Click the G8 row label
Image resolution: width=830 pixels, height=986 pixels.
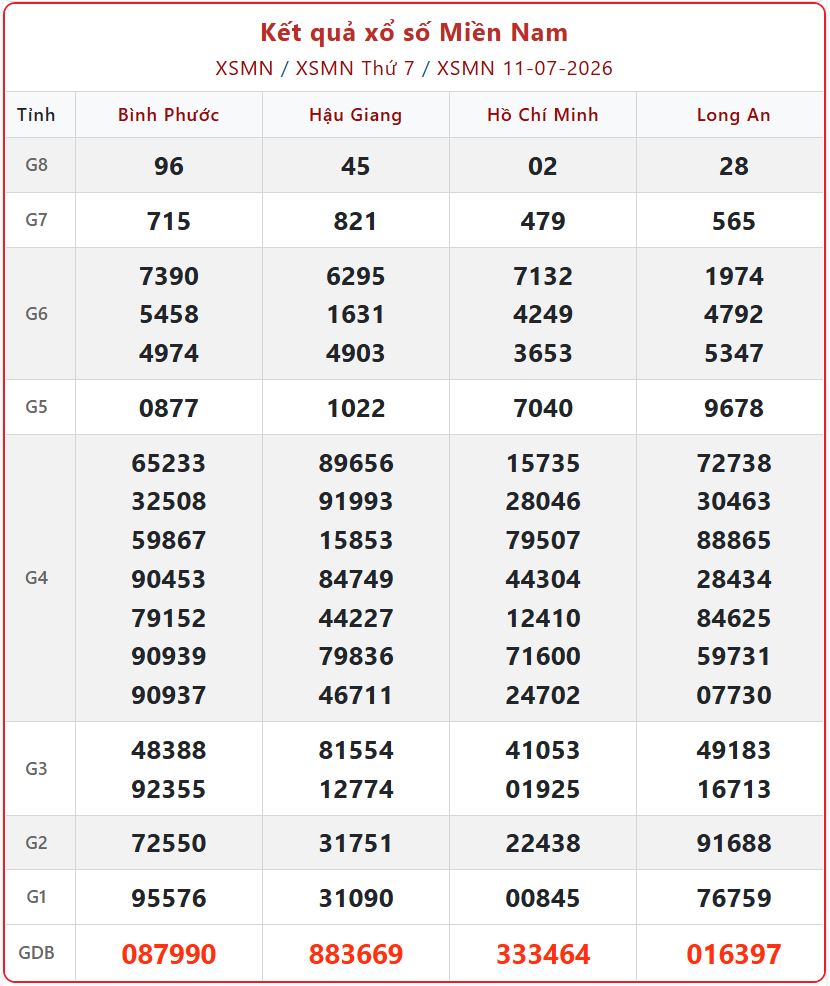pyautogui.click(x=36, y=165)
